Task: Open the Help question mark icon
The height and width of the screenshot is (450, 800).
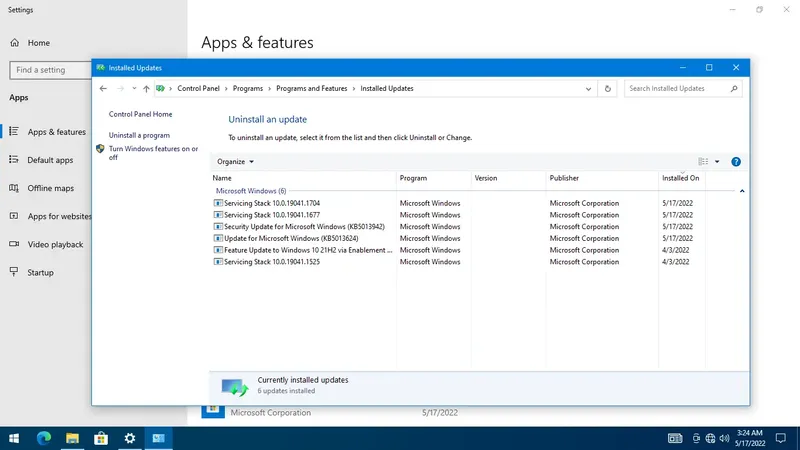Action: tap(736, 161)
